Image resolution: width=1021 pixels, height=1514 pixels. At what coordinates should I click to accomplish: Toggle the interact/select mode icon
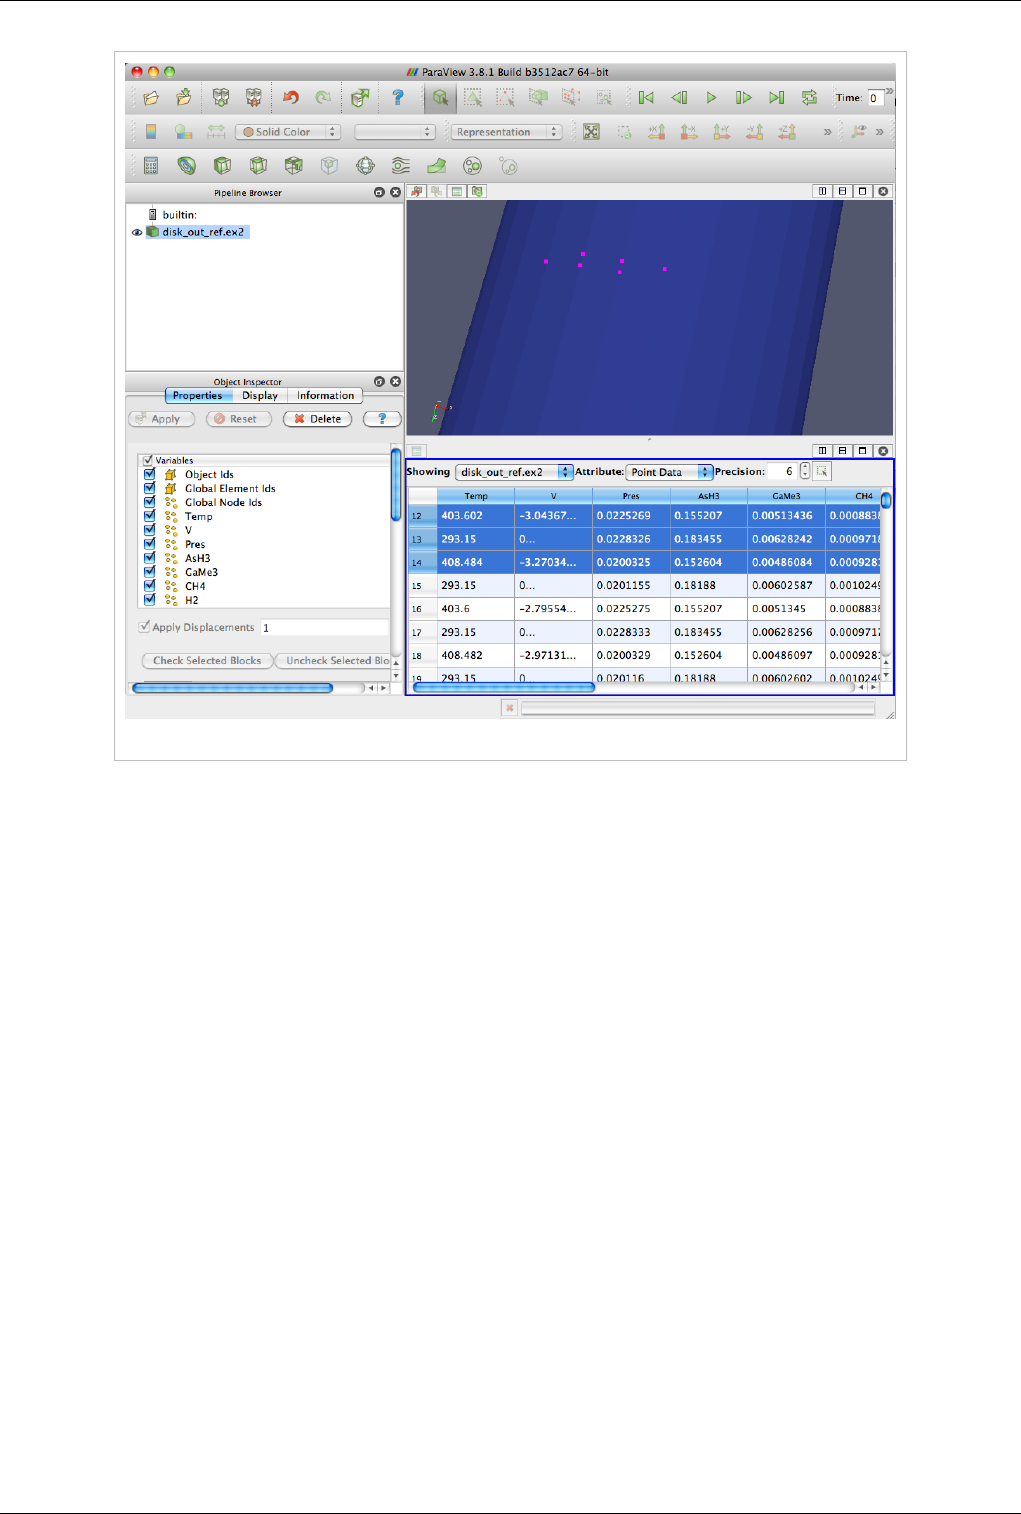[440, 98]
